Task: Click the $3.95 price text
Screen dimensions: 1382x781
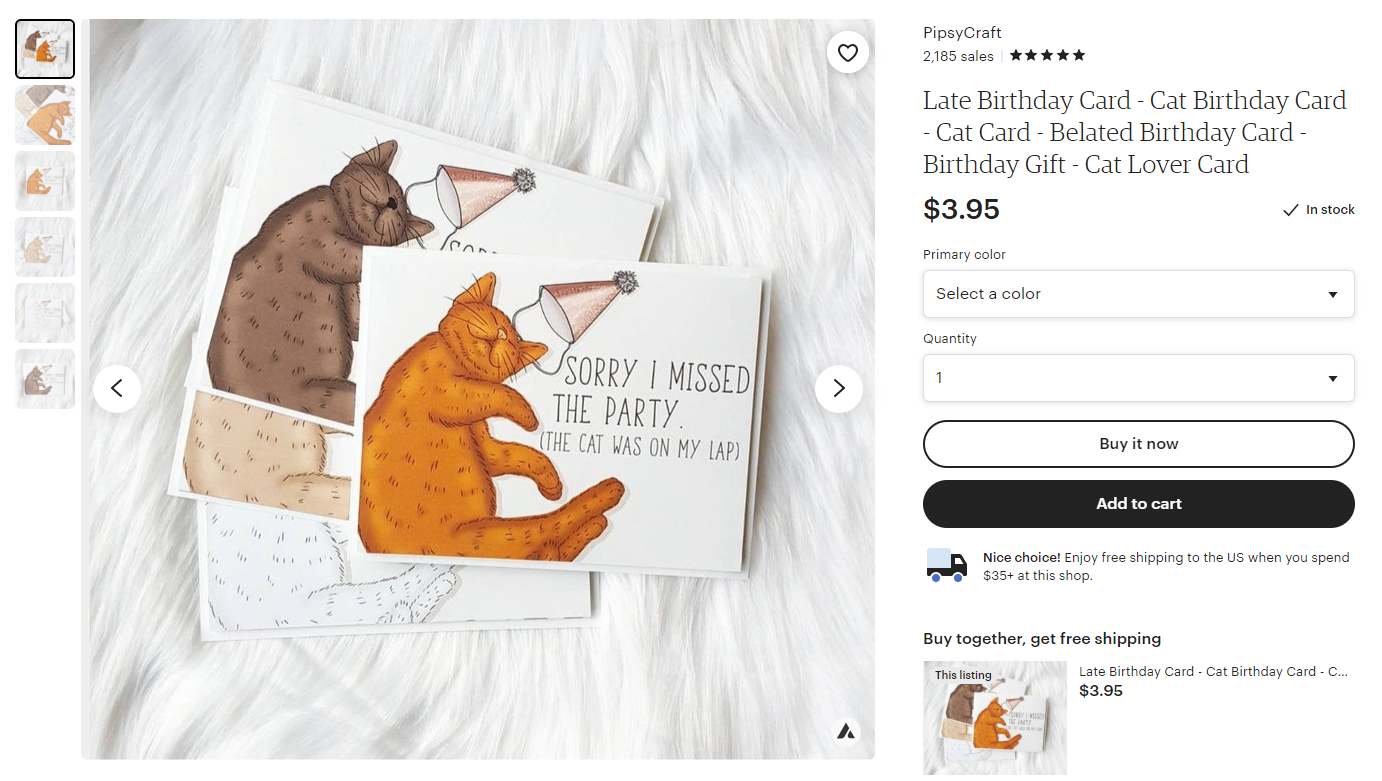Action: pos(961,210)
